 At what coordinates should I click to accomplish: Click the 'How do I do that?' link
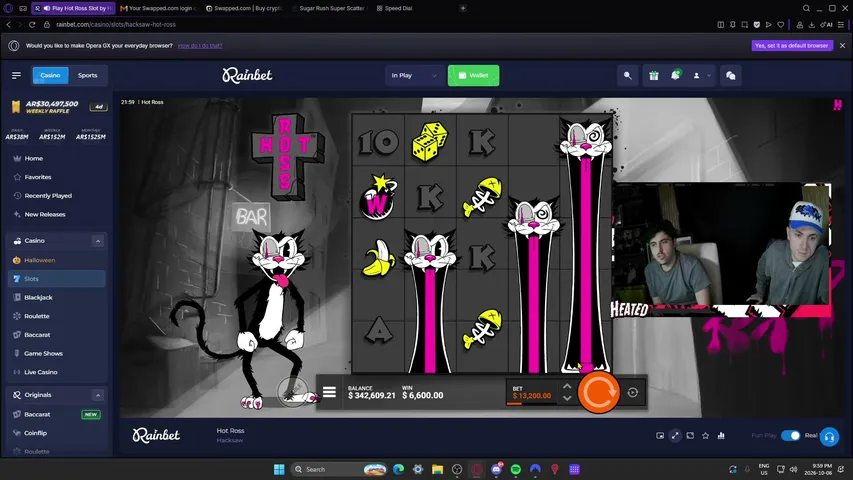(200, 46)
